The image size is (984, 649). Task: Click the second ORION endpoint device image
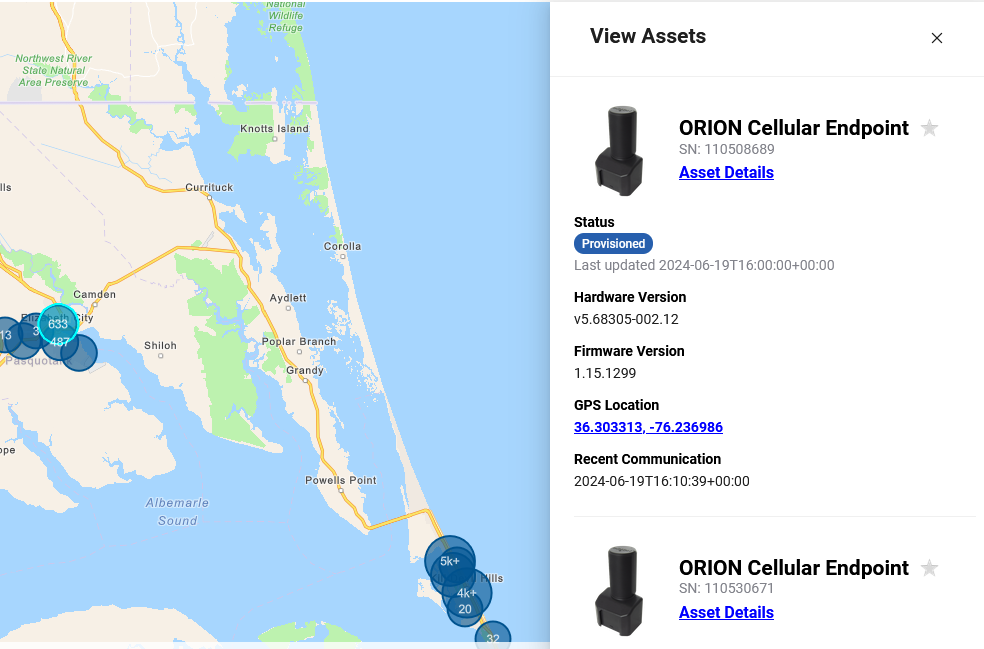620,591
